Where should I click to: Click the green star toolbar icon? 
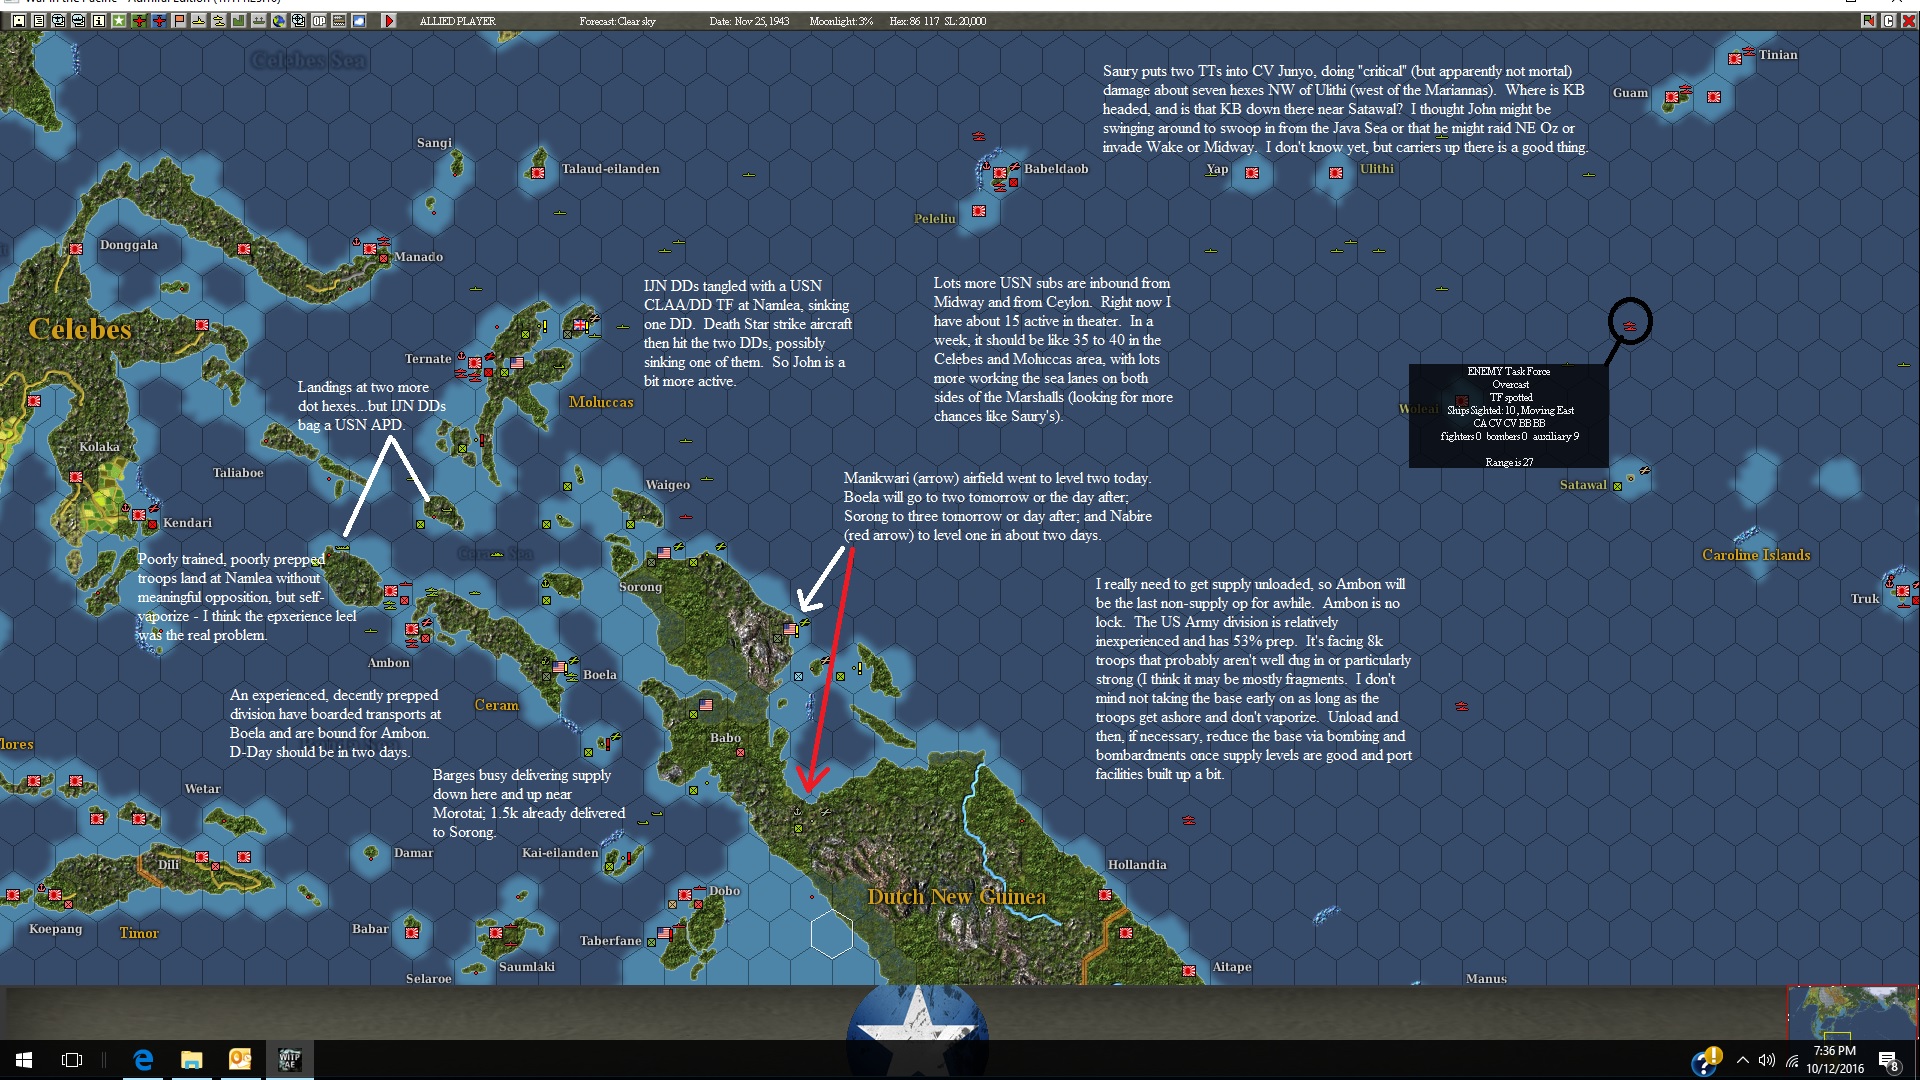click(119, 21)
